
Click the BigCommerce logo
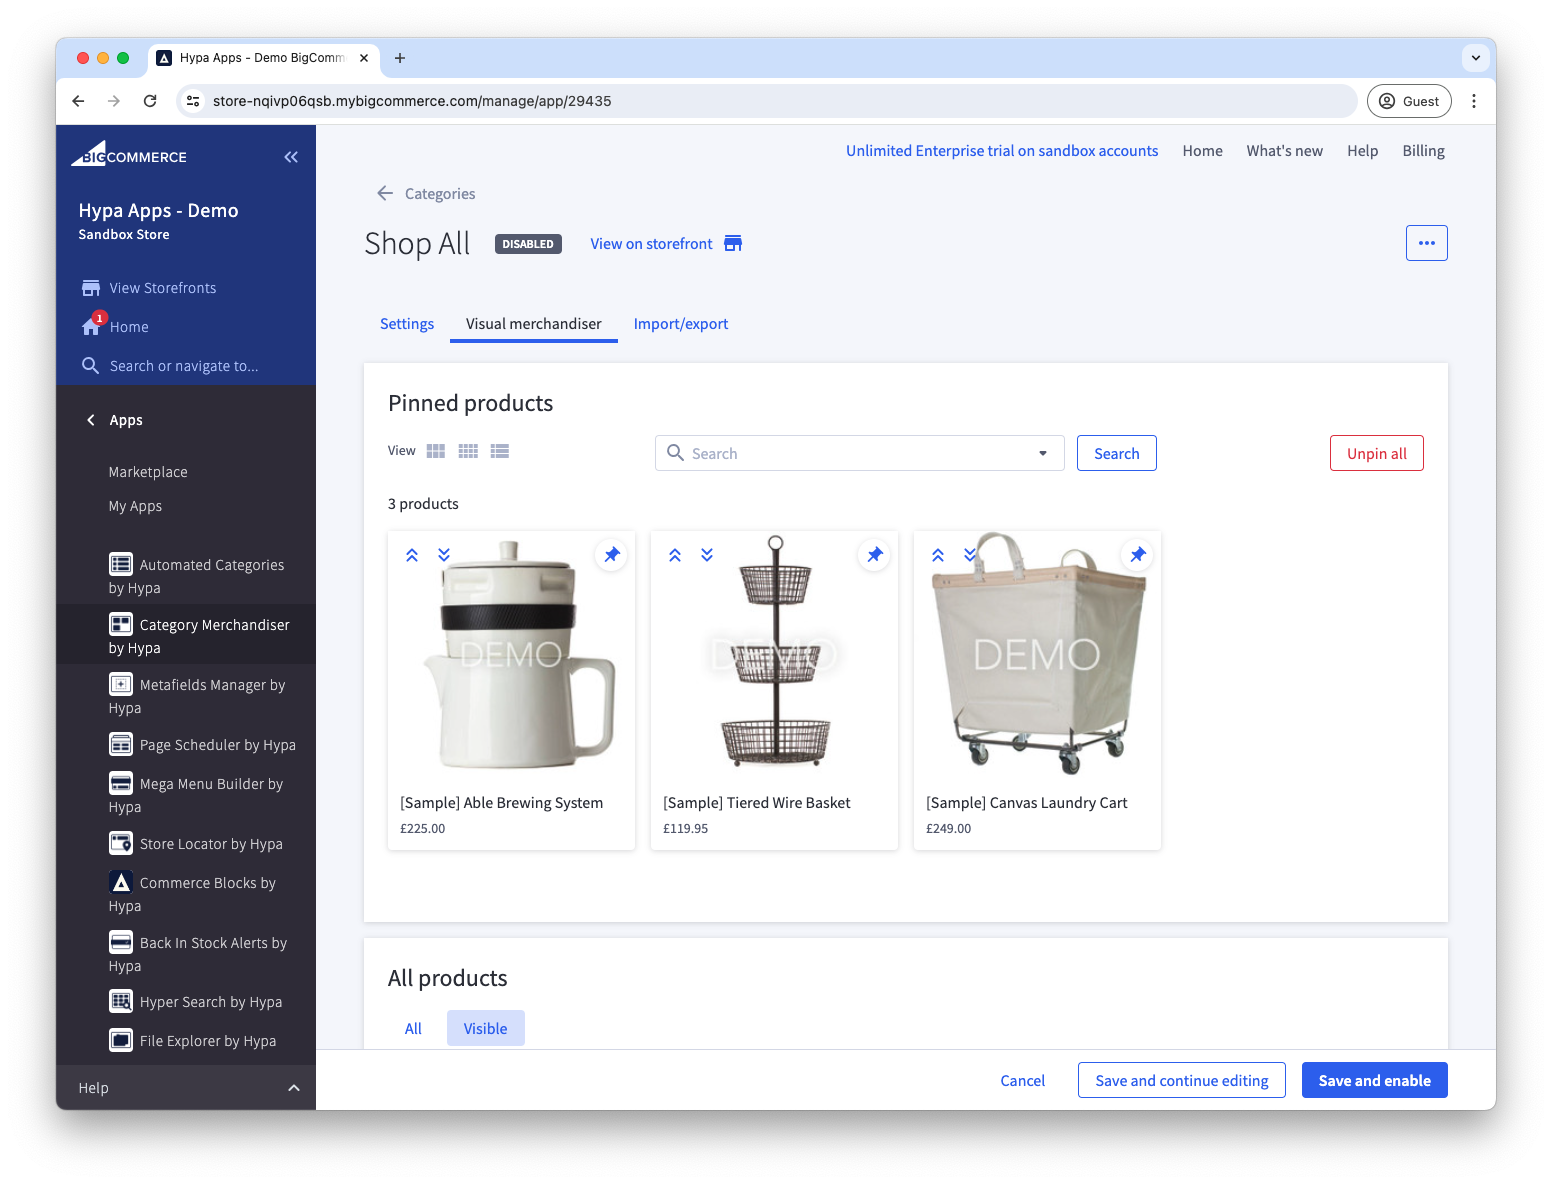point(129,154)
